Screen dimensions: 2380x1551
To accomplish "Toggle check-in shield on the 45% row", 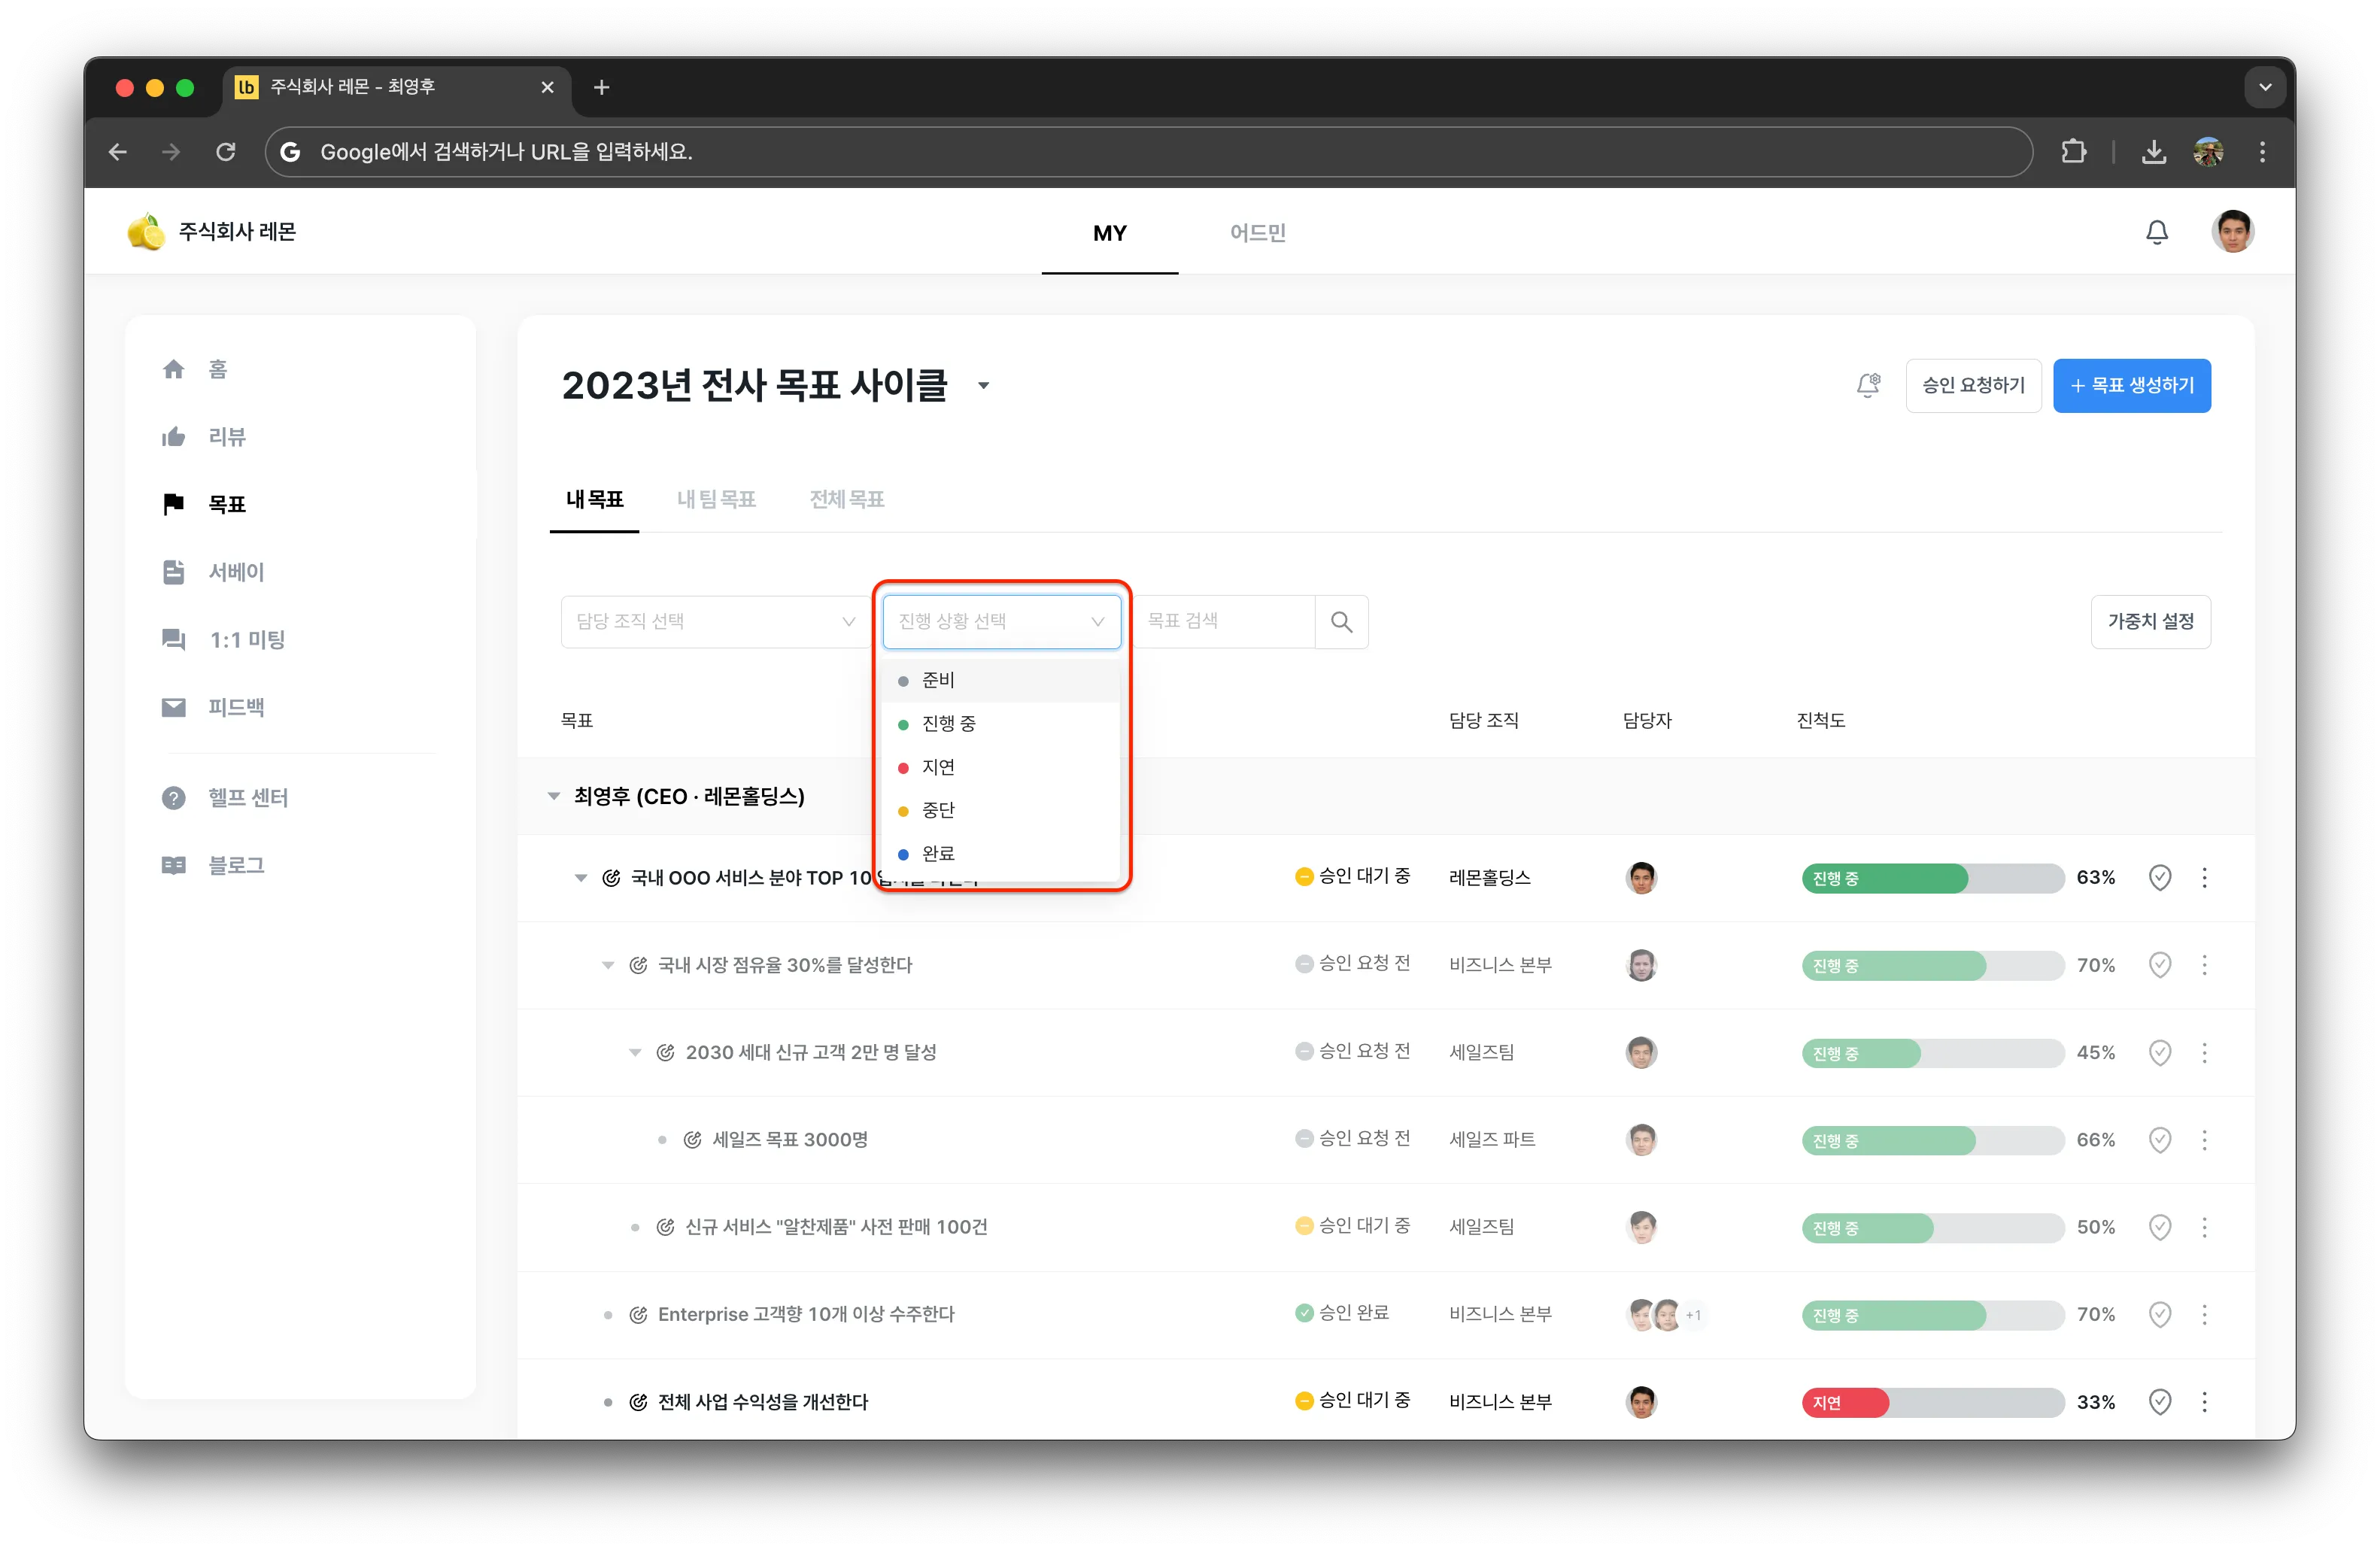I will pyautogui.click(x=2160, y=1053).
